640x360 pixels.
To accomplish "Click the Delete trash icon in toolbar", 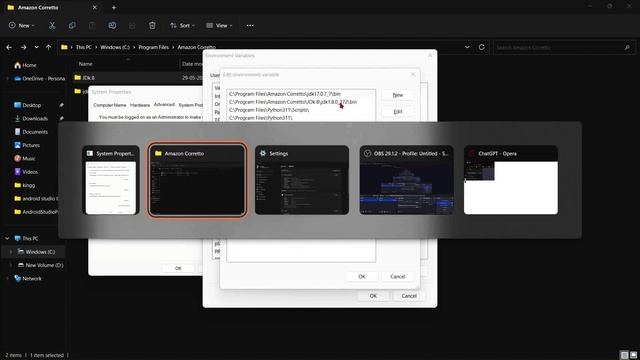I will pos(152,25).
